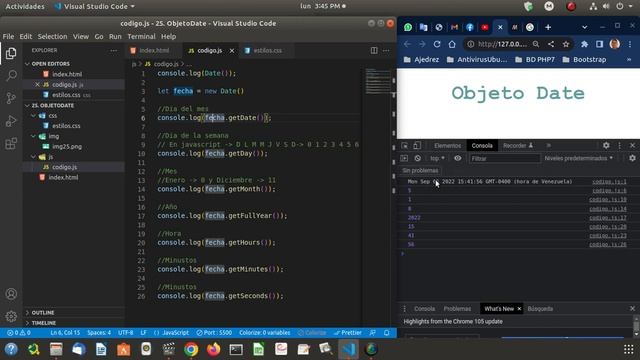The height and width of the screenshot is (360, 640).
Task: Open the Extensions view
Action: click(x=11, y=144)
